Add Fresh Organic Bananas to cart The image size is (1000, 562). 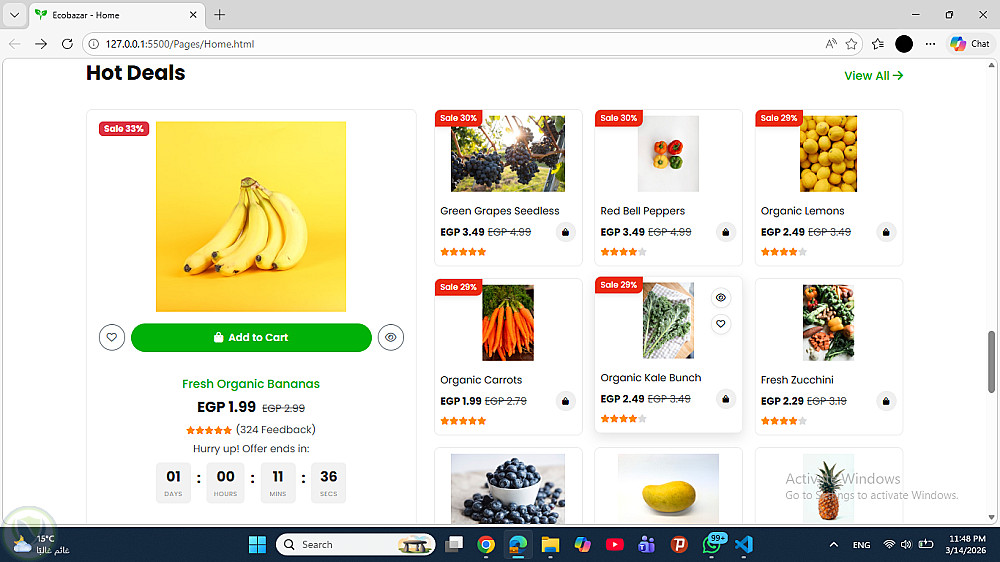251,337
